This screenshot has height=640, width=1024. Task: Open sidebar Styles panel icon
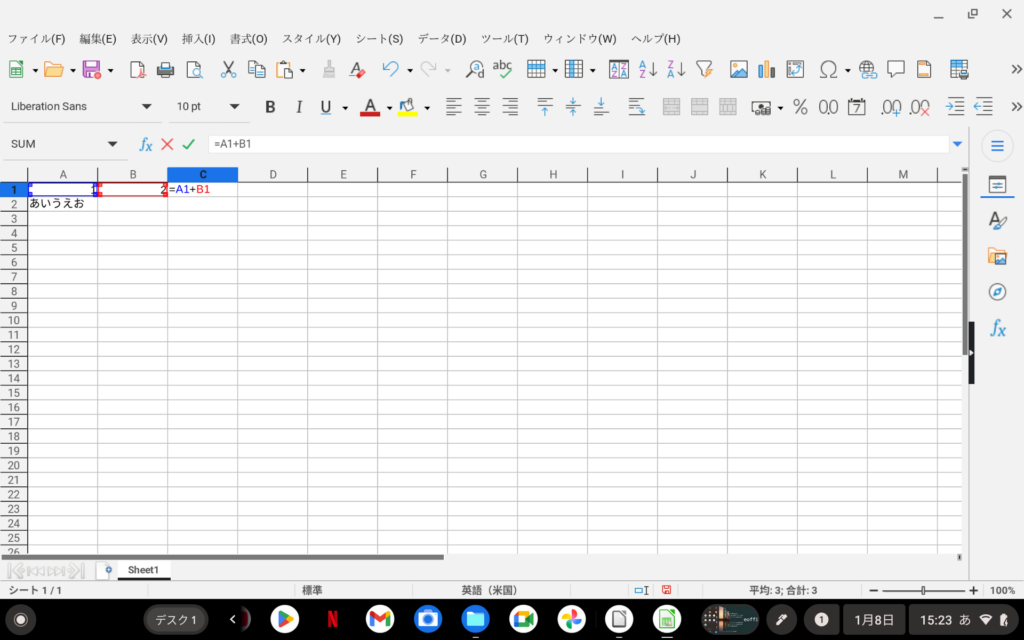996,220
